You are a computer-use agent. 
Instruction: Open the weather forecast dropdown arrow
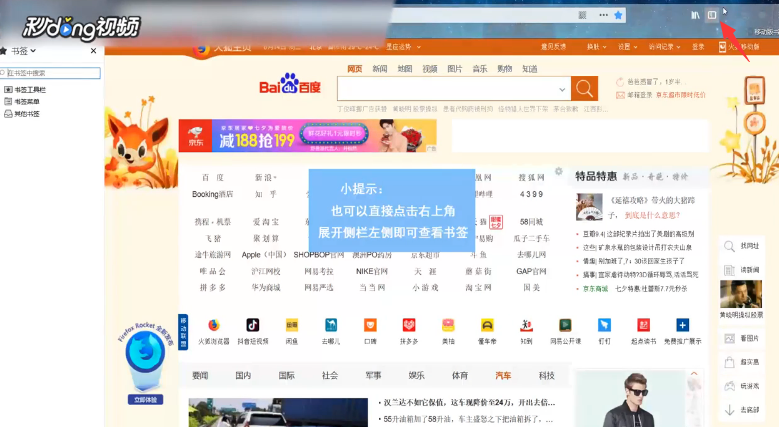[419, 47]
